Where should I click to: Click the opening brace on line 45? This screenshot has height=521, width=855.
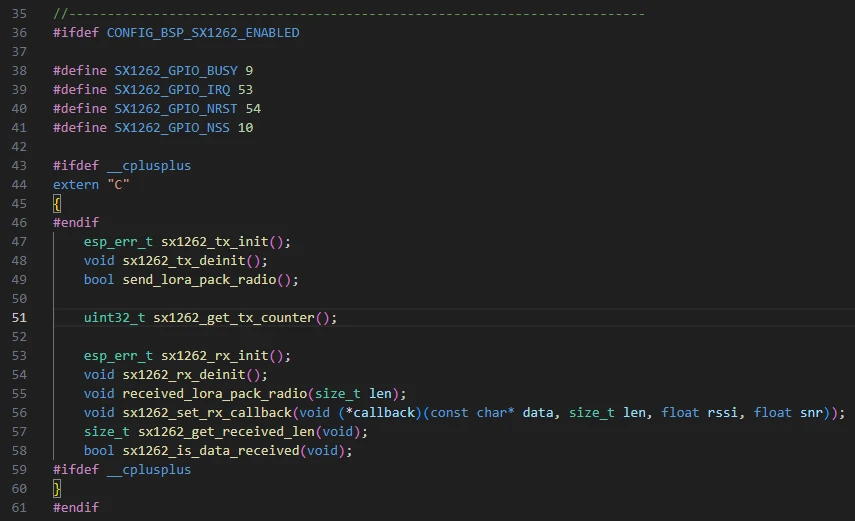pos(57,204)
